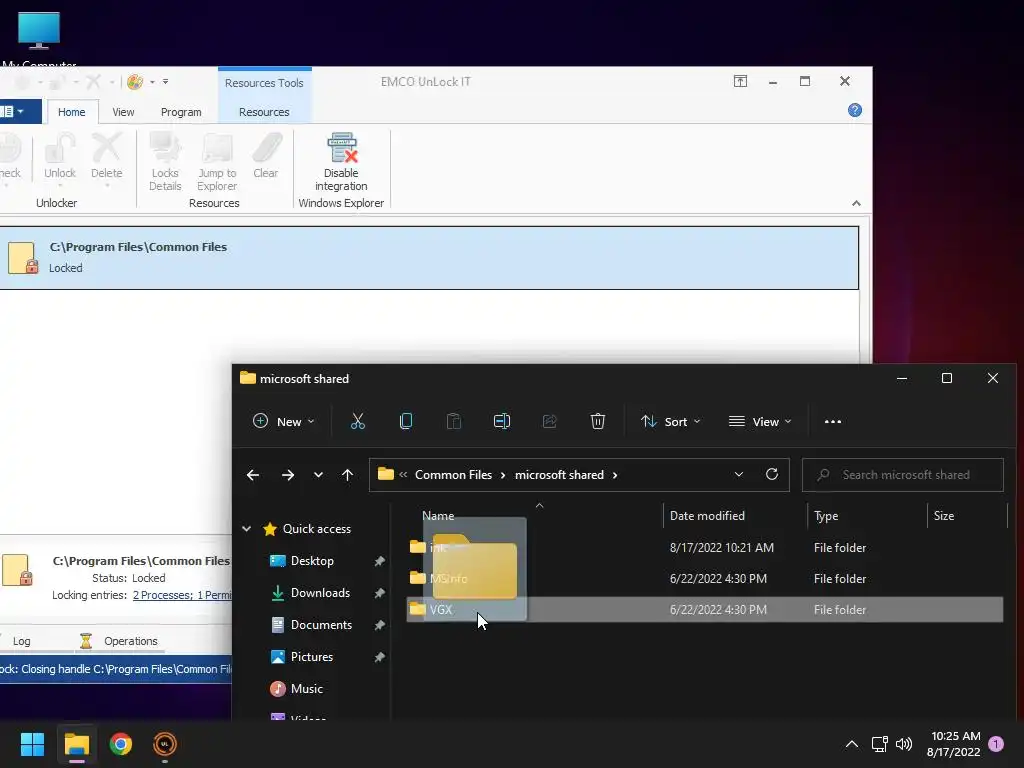Open the Windows Start menu
The image size is (1024, 768).
(x=32, y=744)
